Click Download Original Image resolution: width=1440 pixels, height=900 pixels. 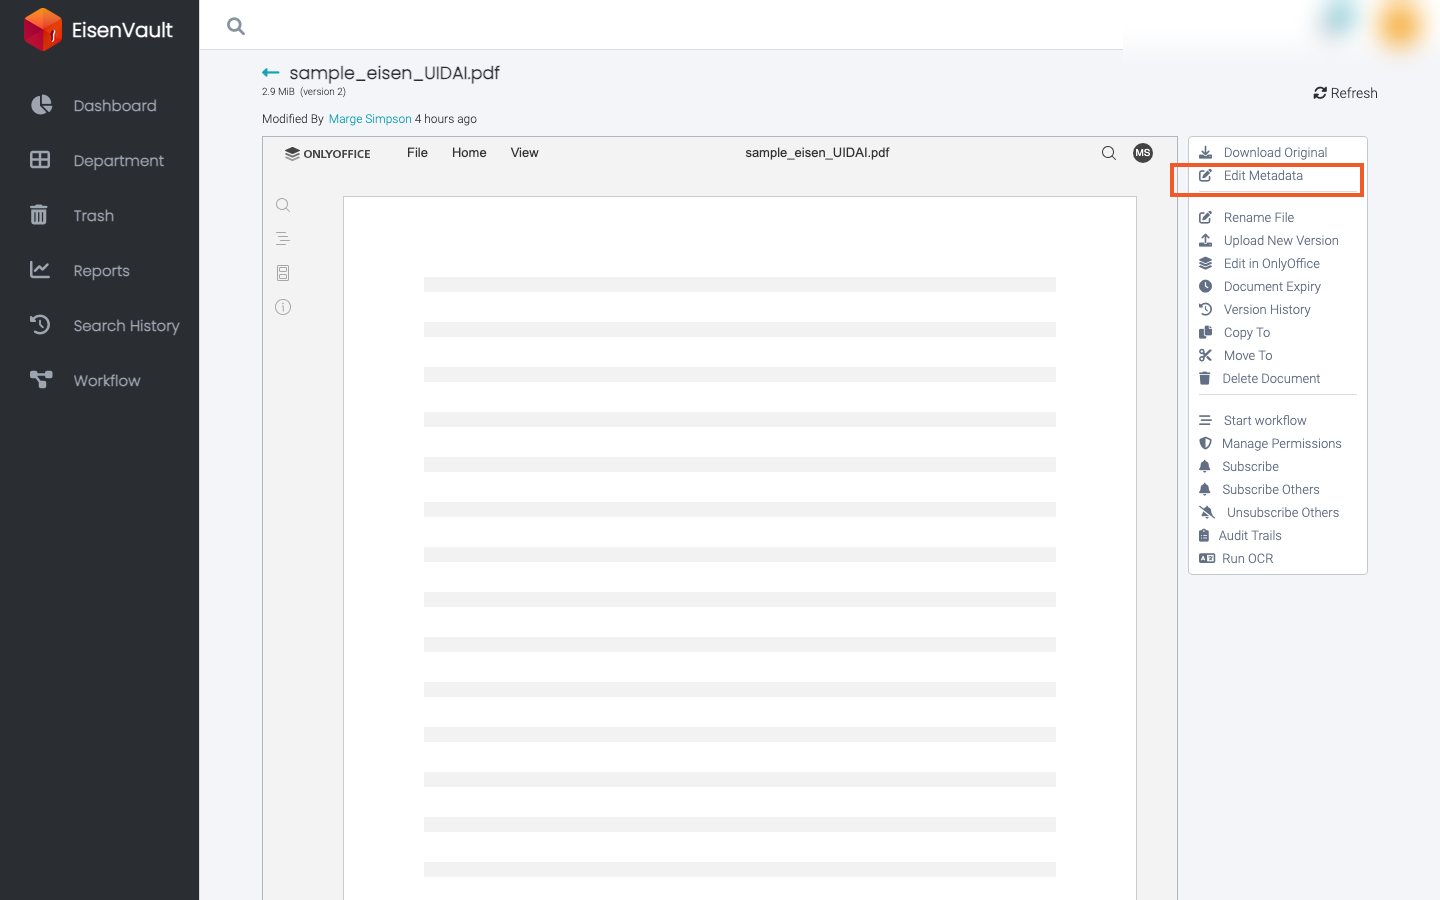(1263, 153)
